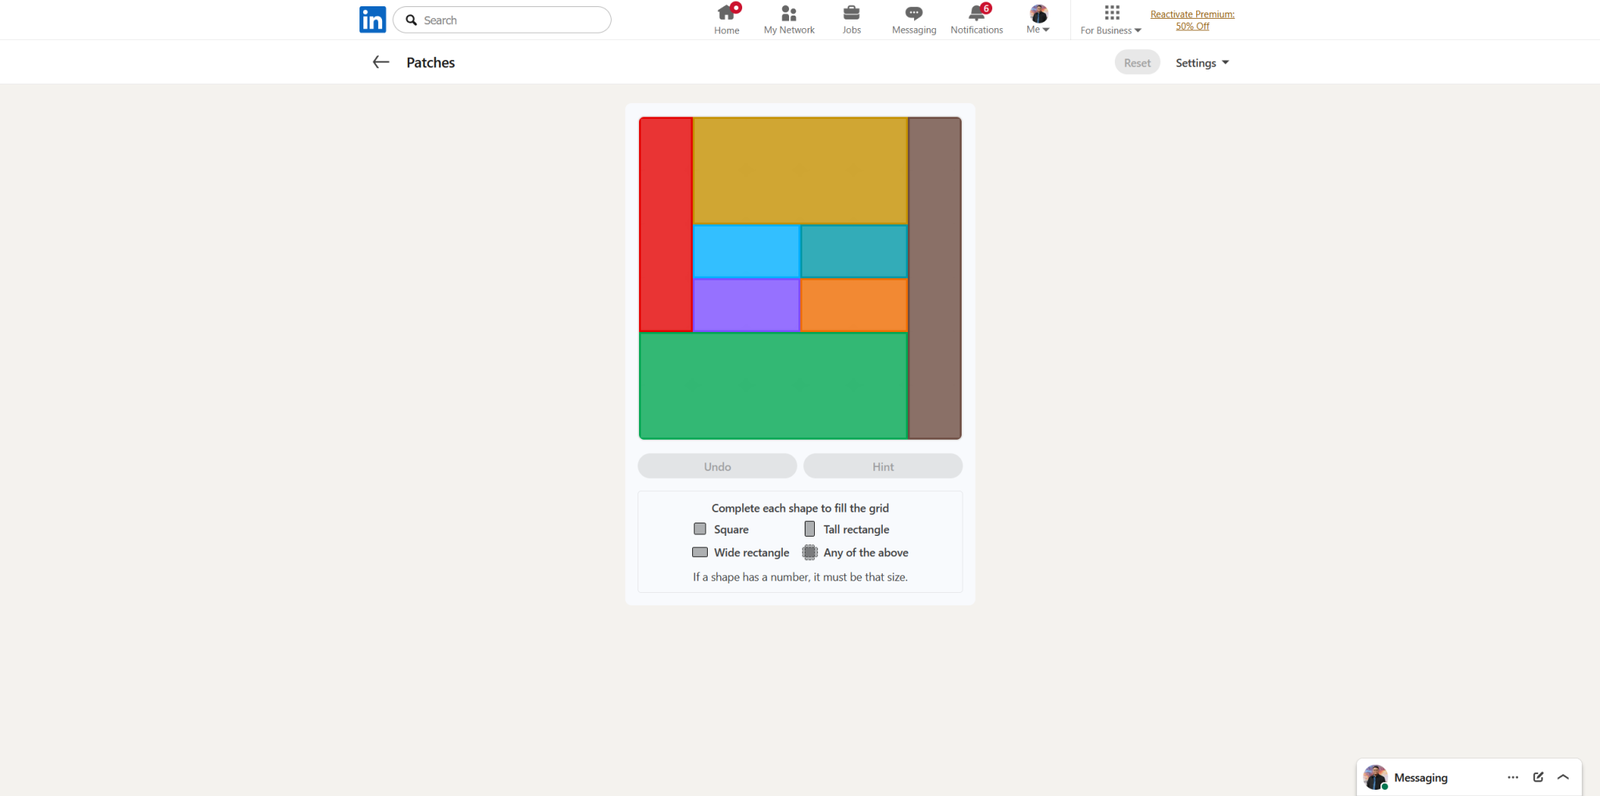This screenshot has height=796, width=1600.
Task: Open messaging options three-dot menu
Action: click(x=1513, y=777)
